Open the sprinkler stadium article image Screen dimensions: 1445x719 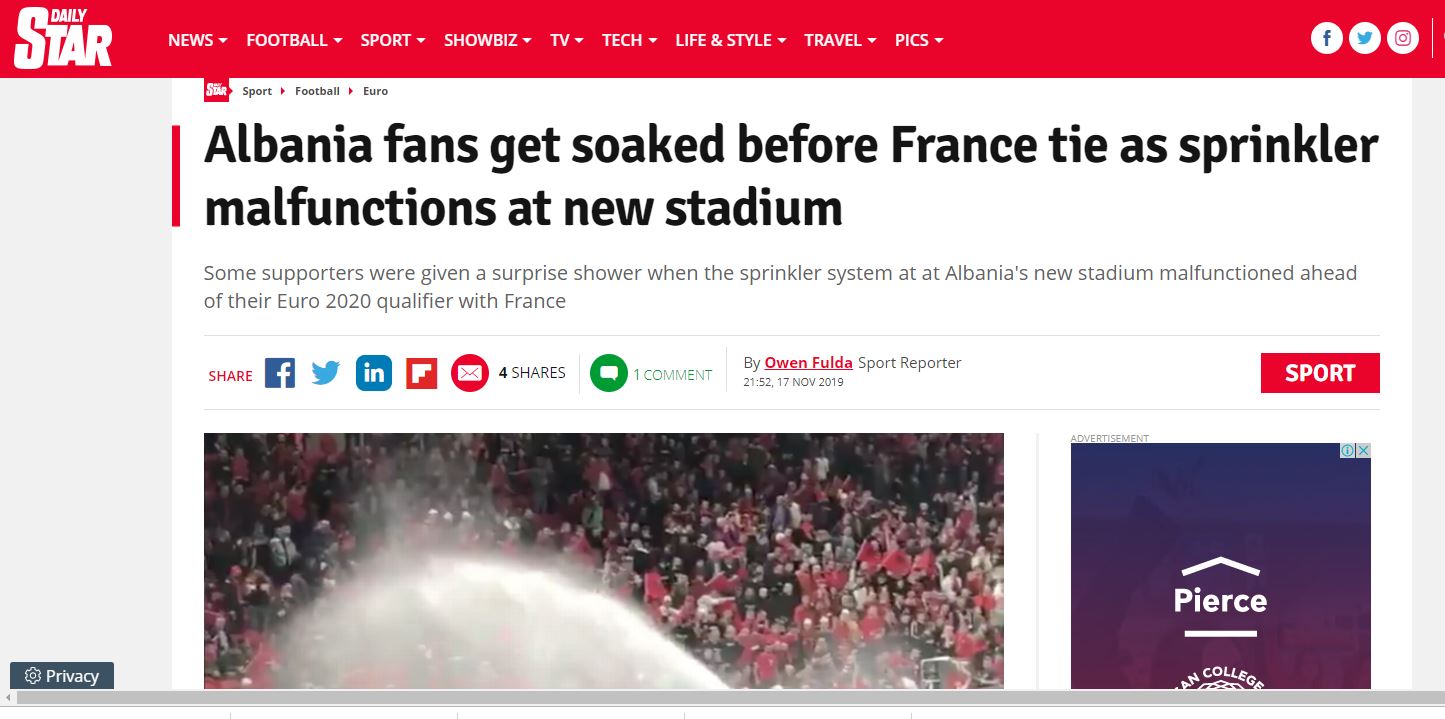(603, 560)
